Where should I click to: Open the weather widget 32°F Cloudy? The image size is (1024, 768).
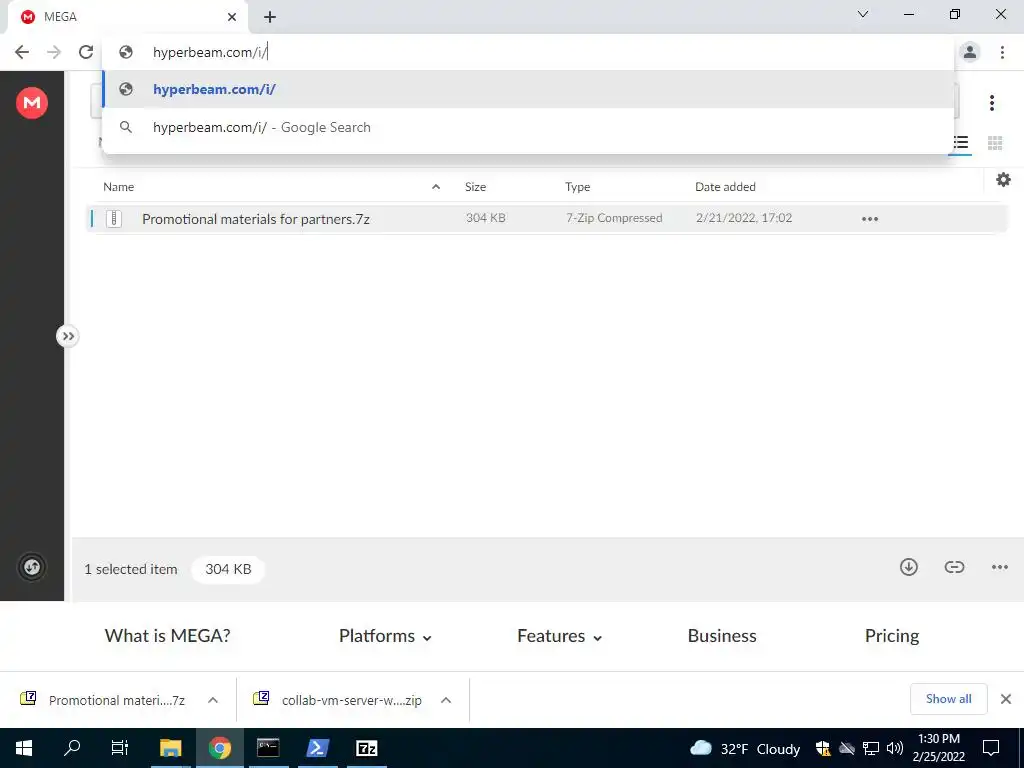745,748
